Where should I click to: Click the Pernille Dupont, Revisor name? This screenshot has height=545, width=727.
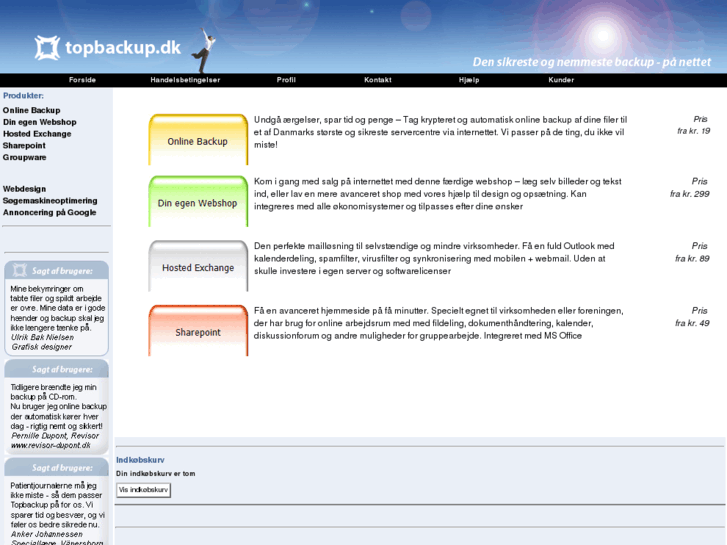click(x=55, y=436)
